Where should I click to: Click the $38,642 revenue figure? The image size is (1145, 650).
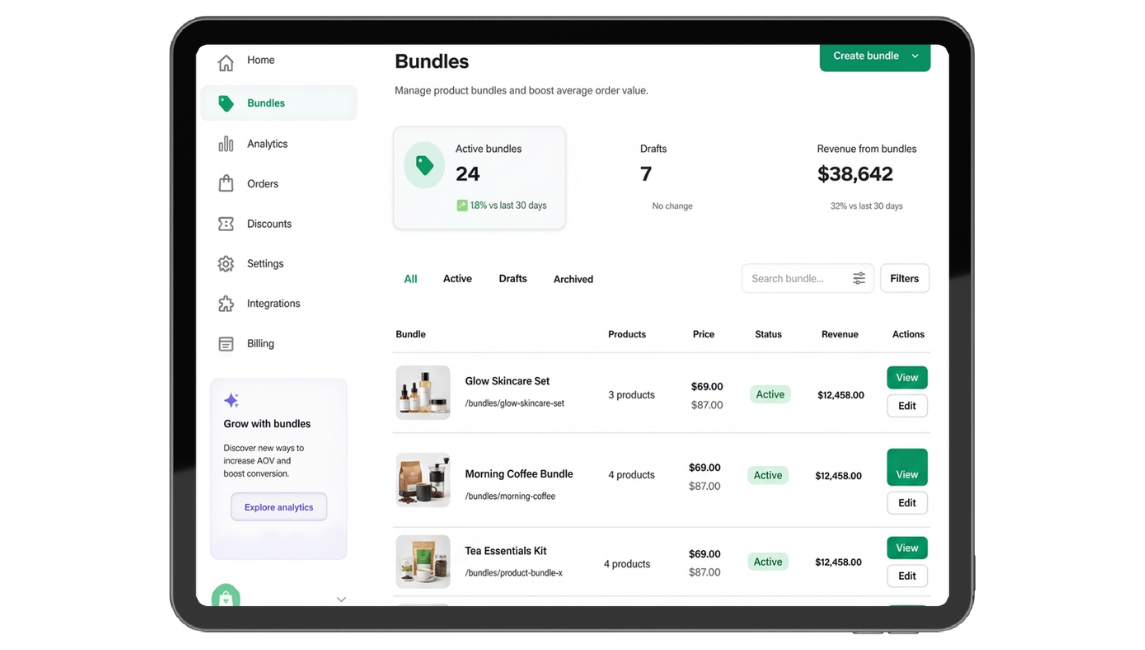(x=855, y=174)
